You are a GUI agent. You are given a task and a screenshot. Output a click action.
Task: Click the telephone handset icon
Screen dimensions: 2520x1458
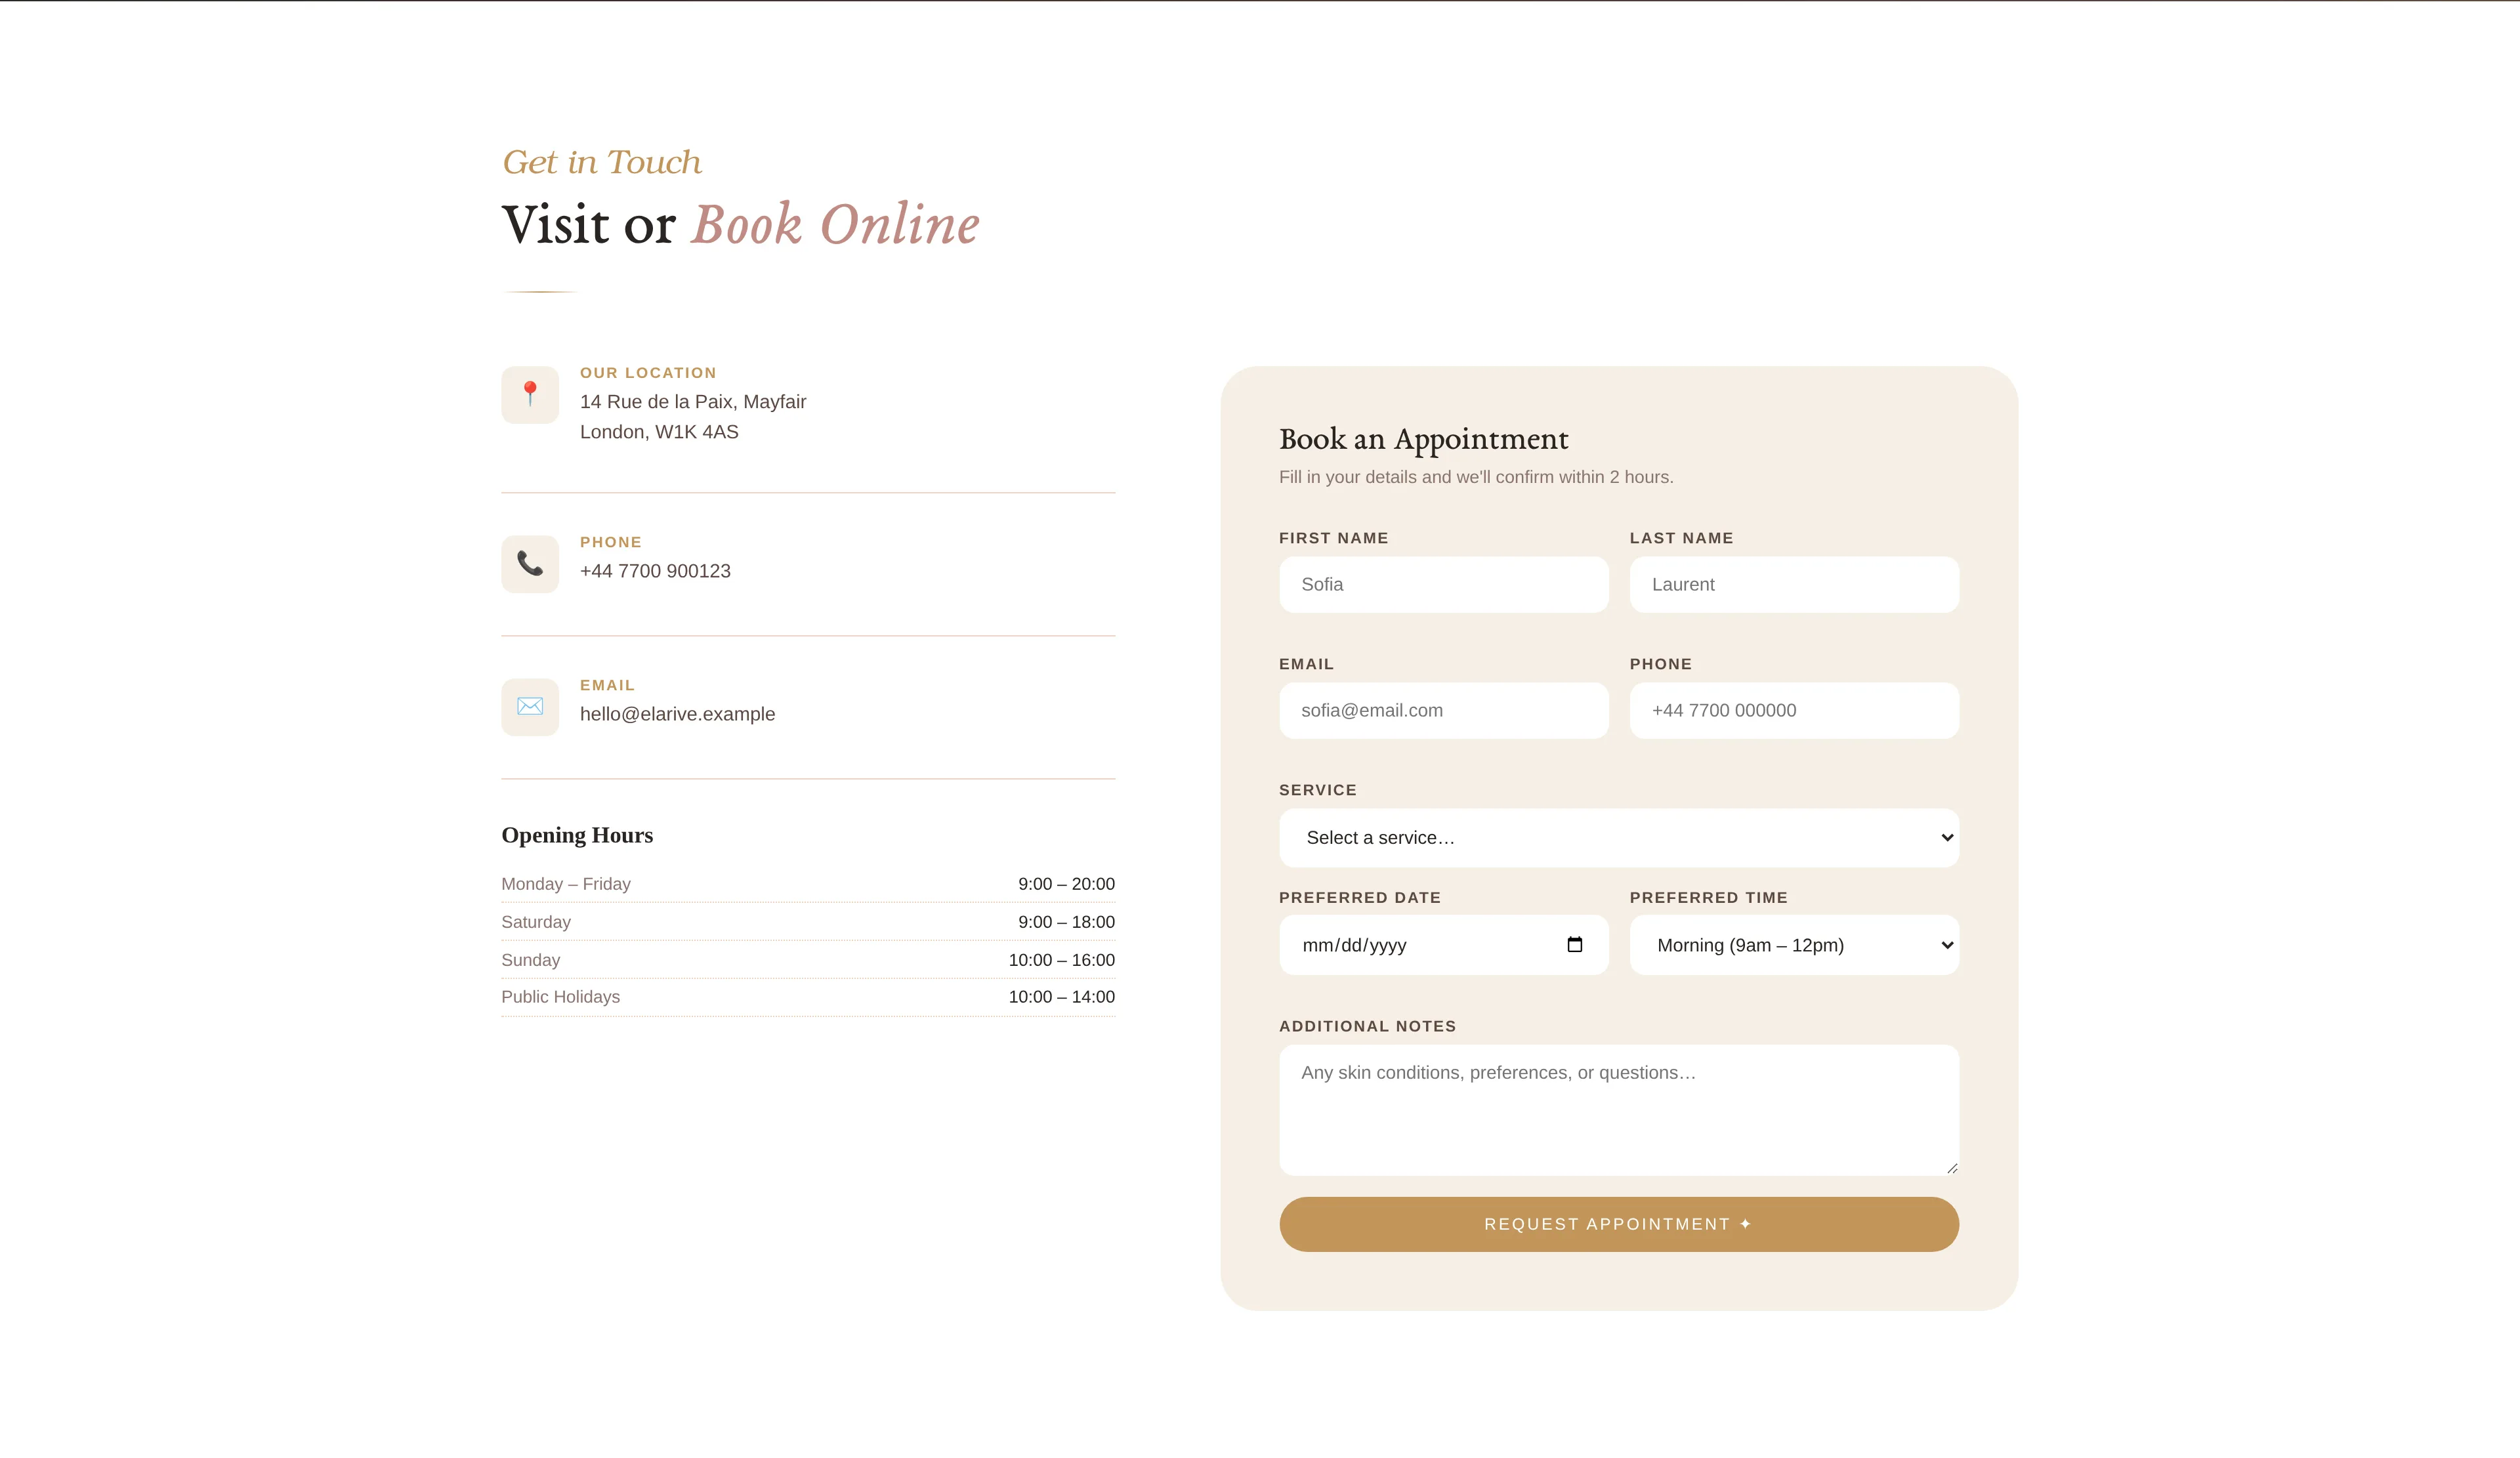click(530, 564)
